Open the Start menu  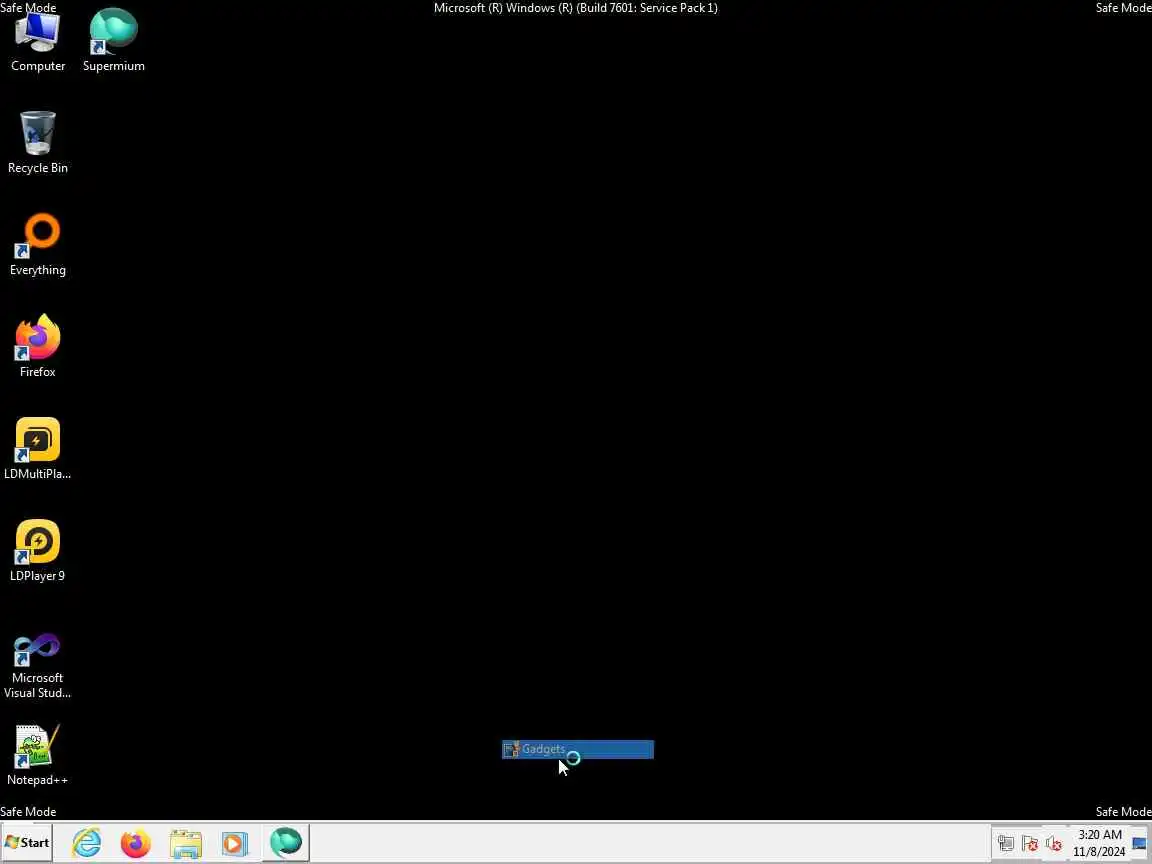click(x=27, y=843)
